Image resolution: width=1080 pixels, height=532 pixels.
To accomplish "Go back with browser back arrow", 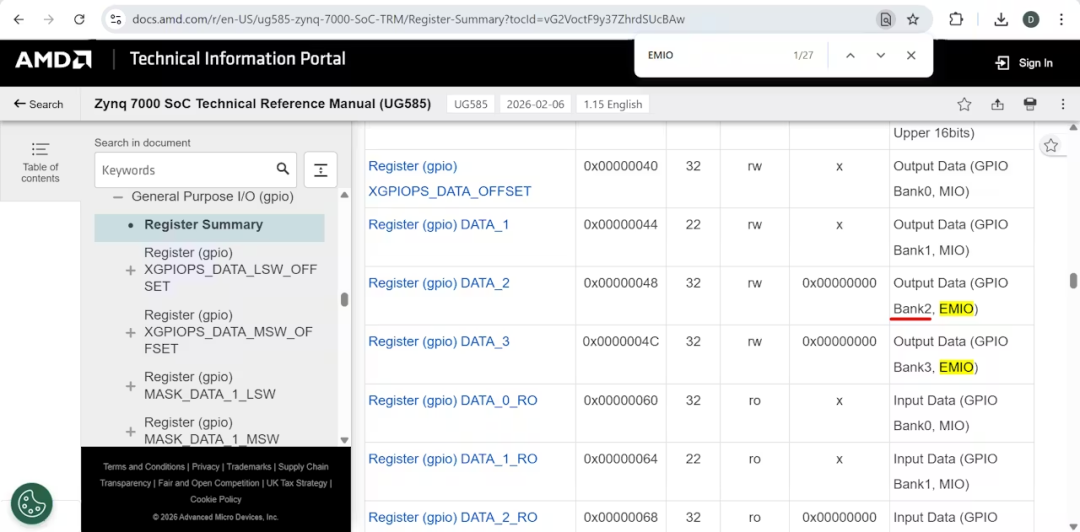I will 19,19.
